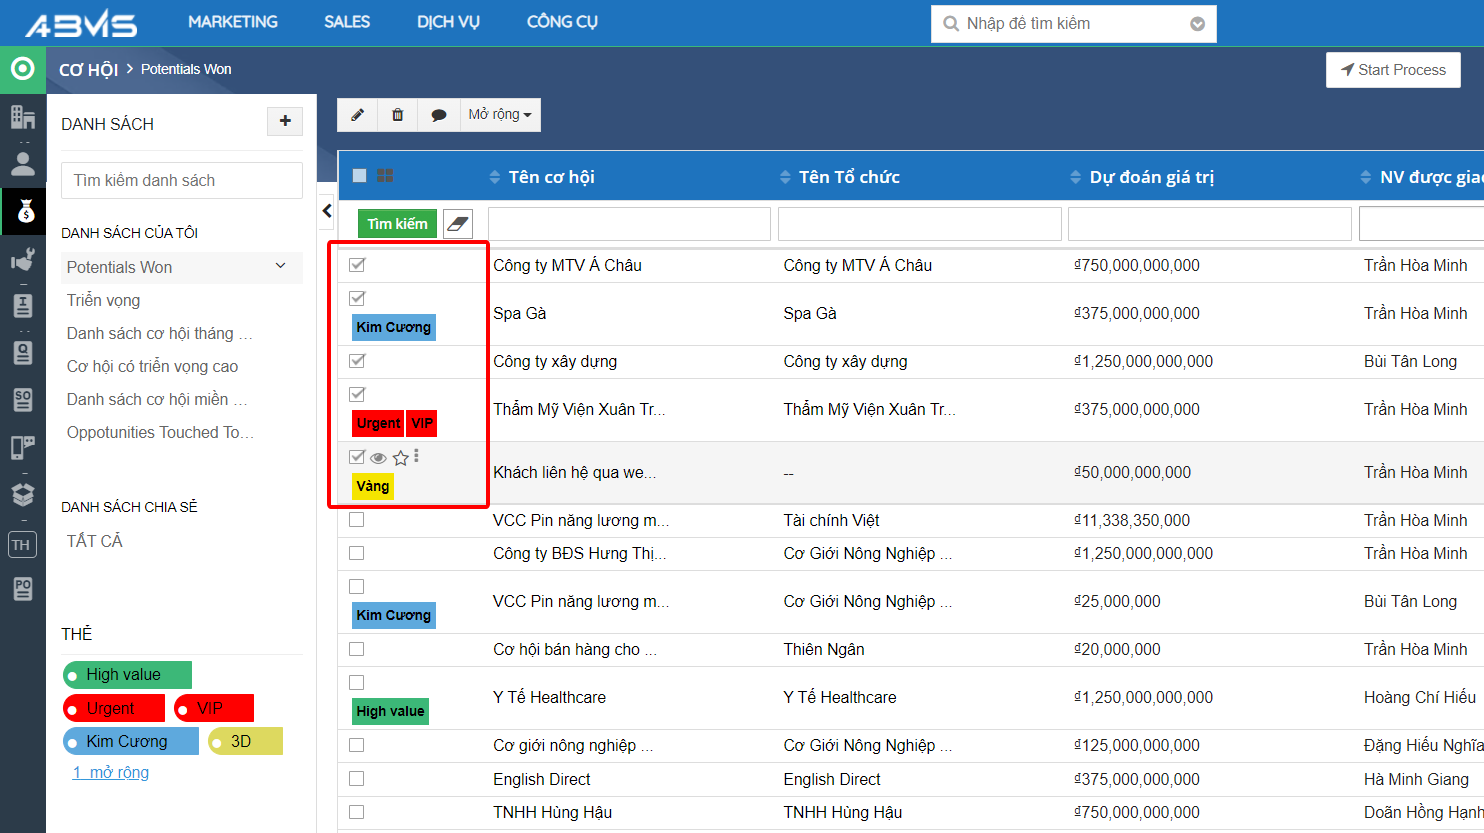
Task: Uncheck the Spa Gà row checkbox
Action: tap(357, 298)
